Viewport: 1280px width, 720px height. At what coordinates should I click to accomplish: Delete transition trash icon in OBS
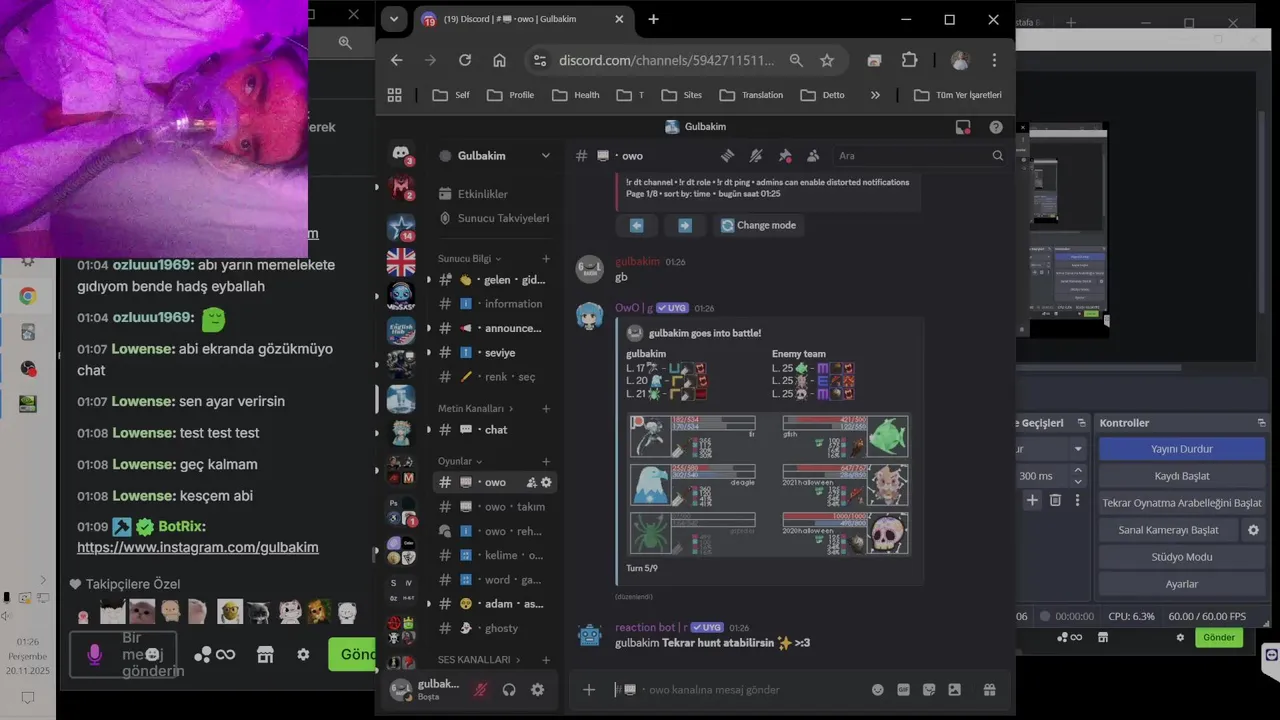coord(1055,500)
